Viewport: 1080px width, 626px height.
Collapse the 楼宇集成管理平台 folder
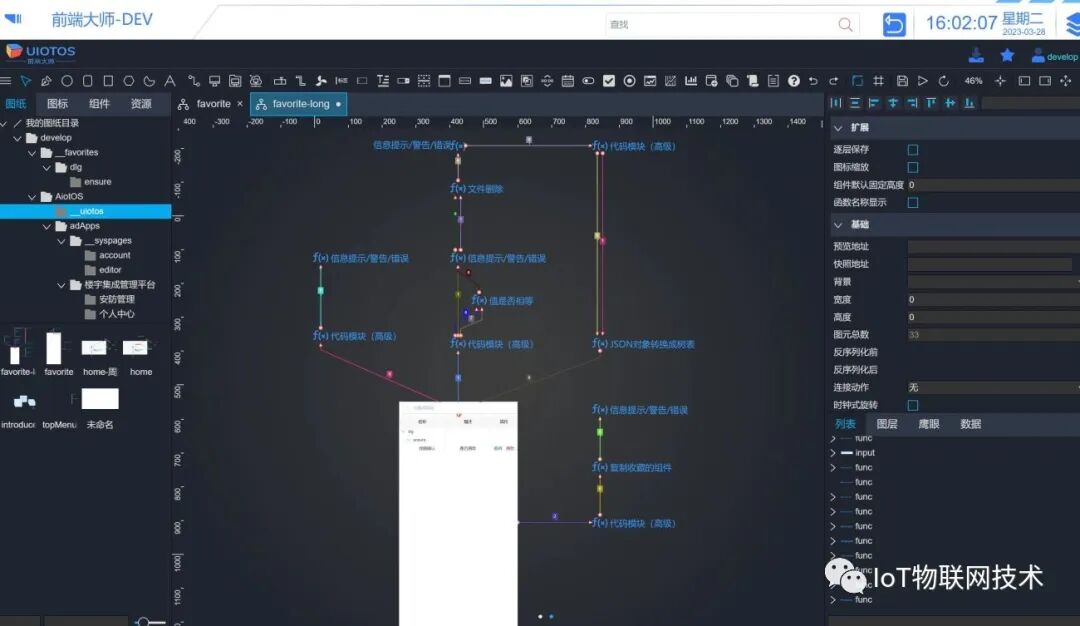(61, 285)
